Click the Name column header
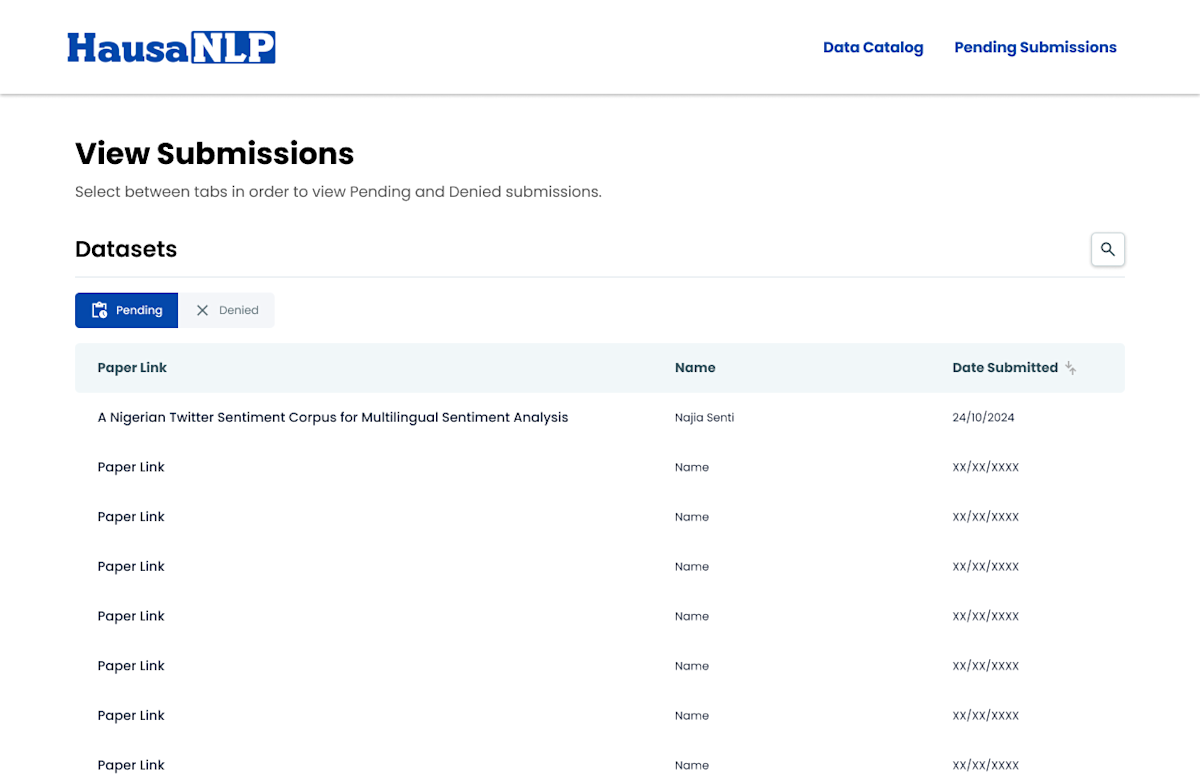 [695, 367]
